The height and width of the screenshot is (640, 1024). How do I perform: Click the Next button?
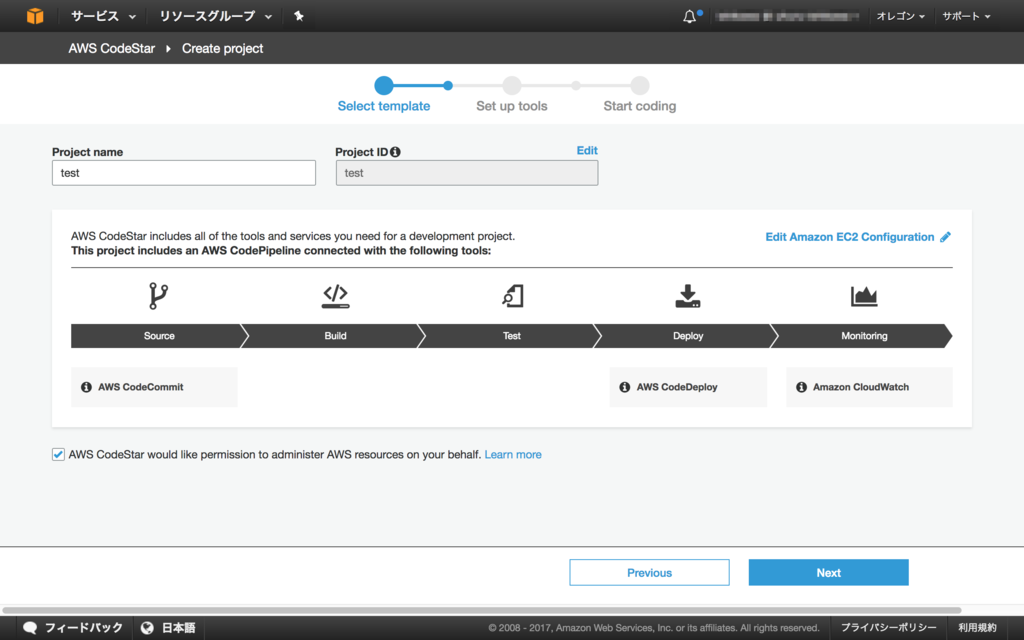828,573
